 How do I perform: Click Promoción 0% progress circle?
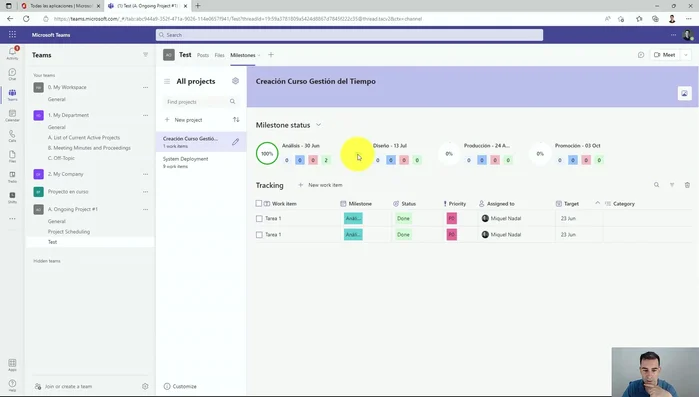540,153
